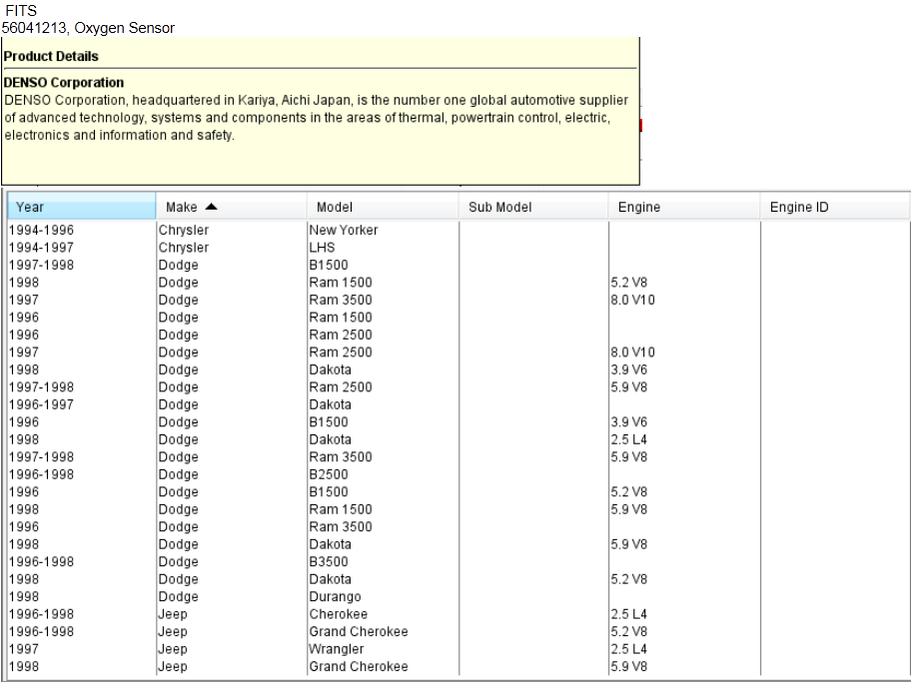Click the sort arrow in Make header
Screen dimensions: 916x693
(x=211, y=207)
